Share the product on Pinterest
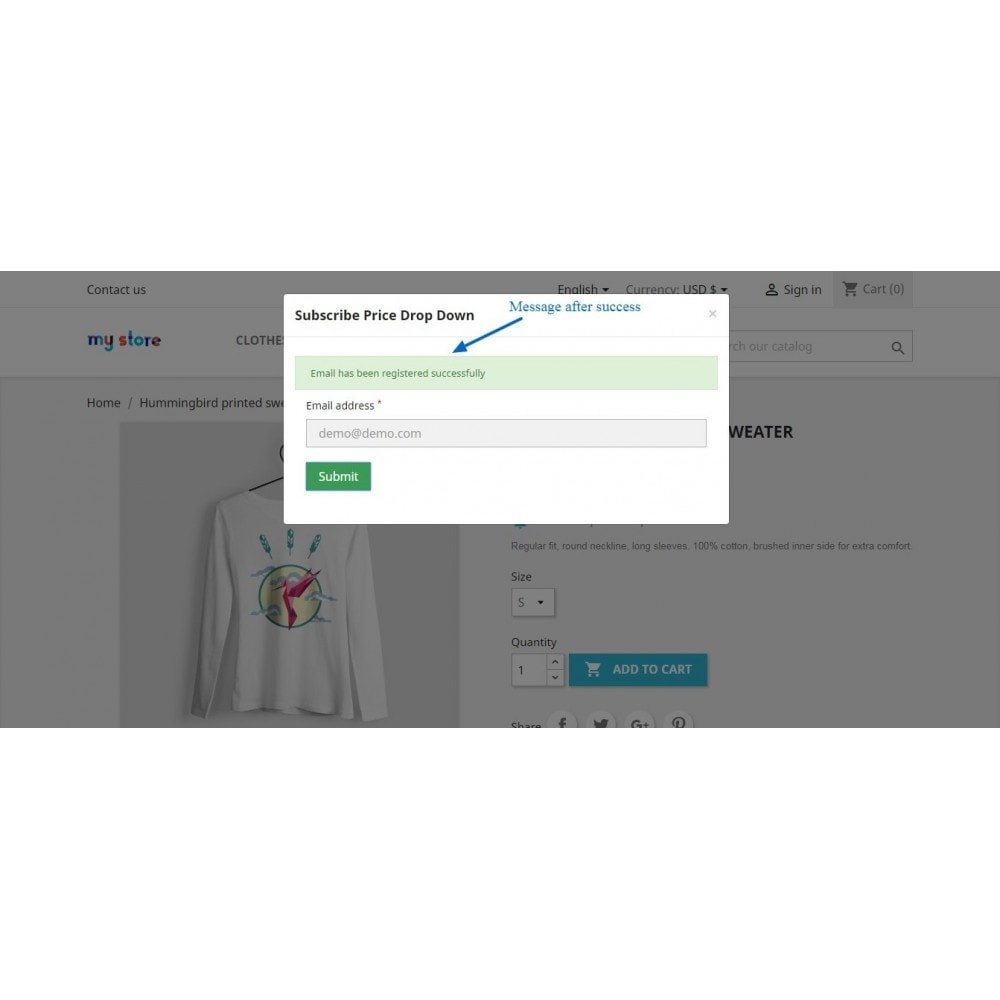Screen dimensions: 1000x1000 tap(679, 722)
